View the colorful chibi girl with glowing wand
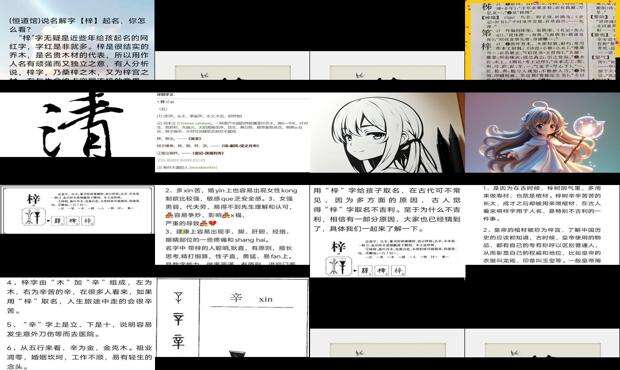The image size is (620, 370). 542,132
